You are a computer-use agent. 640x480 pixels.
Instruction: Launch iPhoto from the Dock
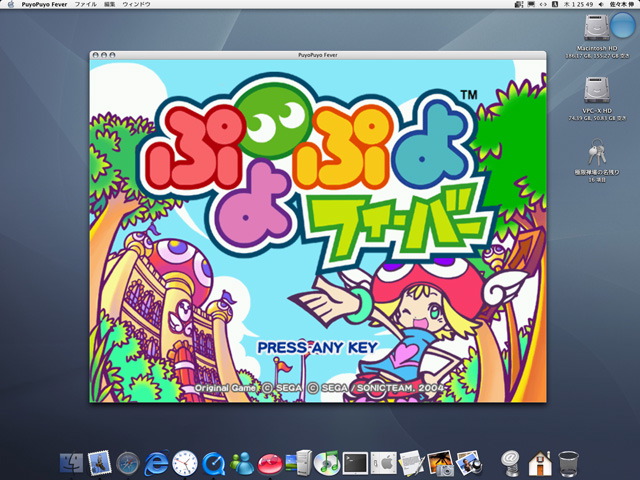tap(468, 463)
